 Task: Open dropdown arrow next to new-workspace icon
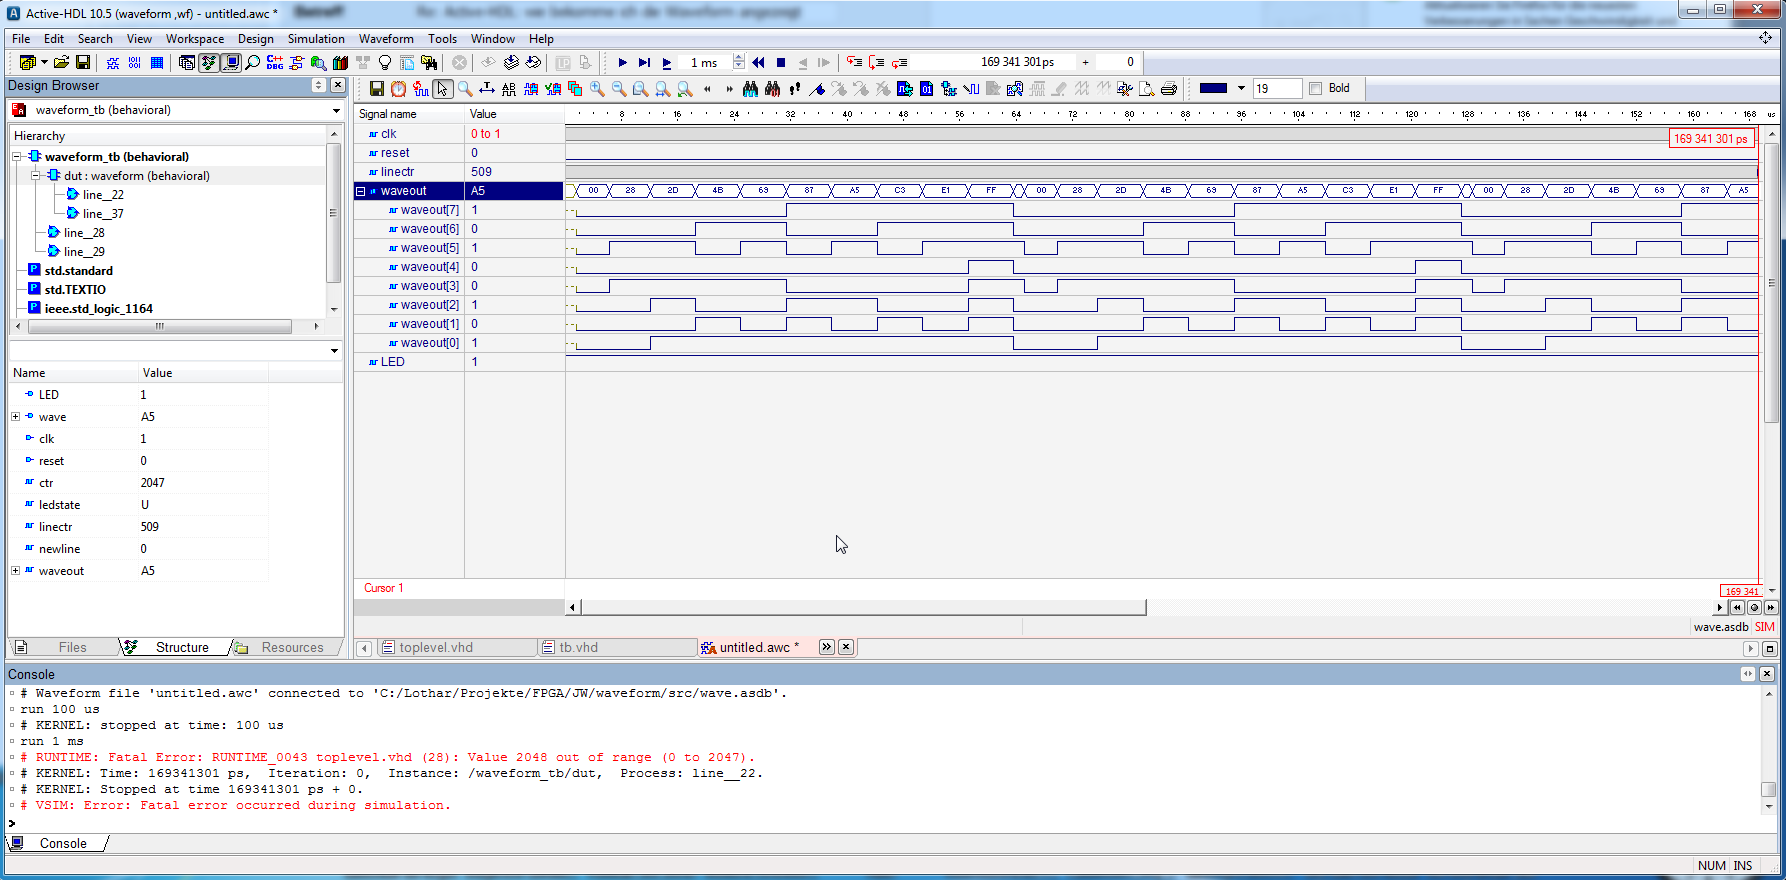[x=44, y=62]
